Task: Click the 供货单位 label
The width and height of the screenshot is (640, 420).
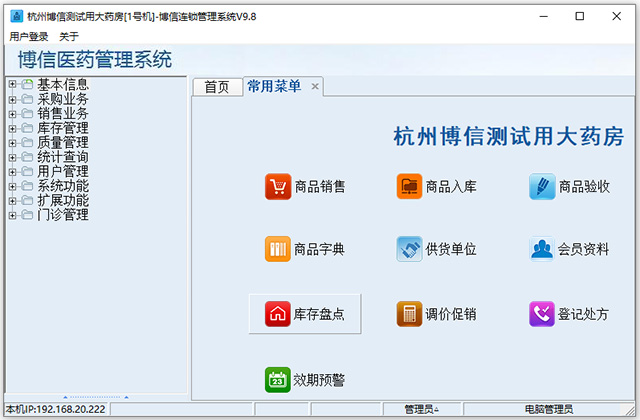Action: [x=451, y=249]
